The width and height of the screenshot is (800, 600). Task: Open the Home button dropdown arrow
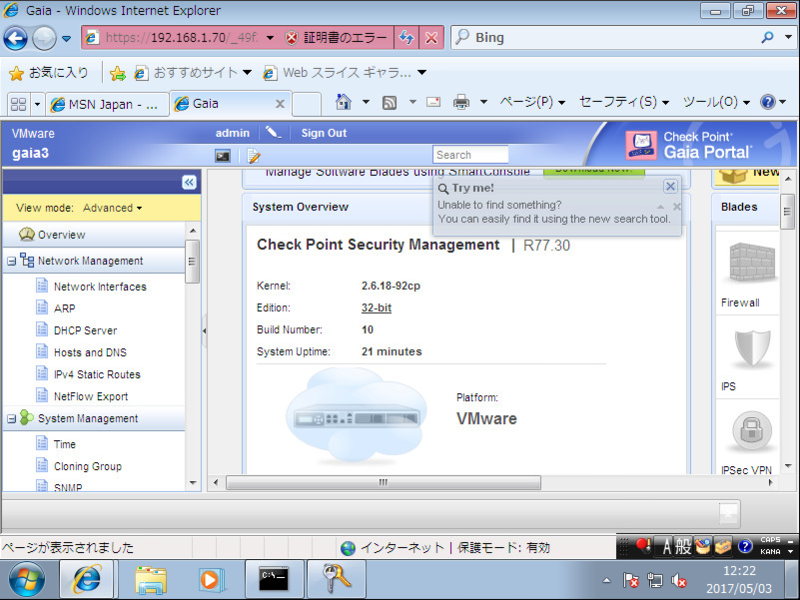tap(366, 102)
